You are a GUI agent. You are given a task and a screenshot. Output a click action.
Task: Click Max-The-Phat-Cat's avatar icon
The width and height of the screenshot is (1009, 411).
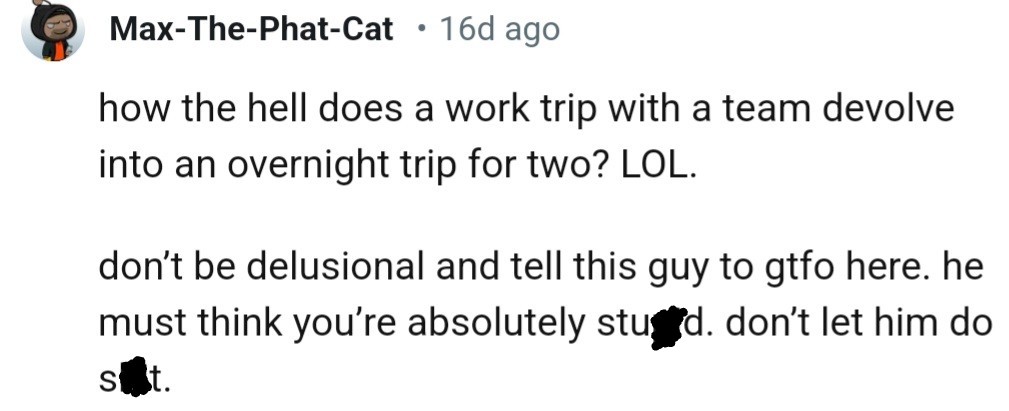[x=52, y=31]
